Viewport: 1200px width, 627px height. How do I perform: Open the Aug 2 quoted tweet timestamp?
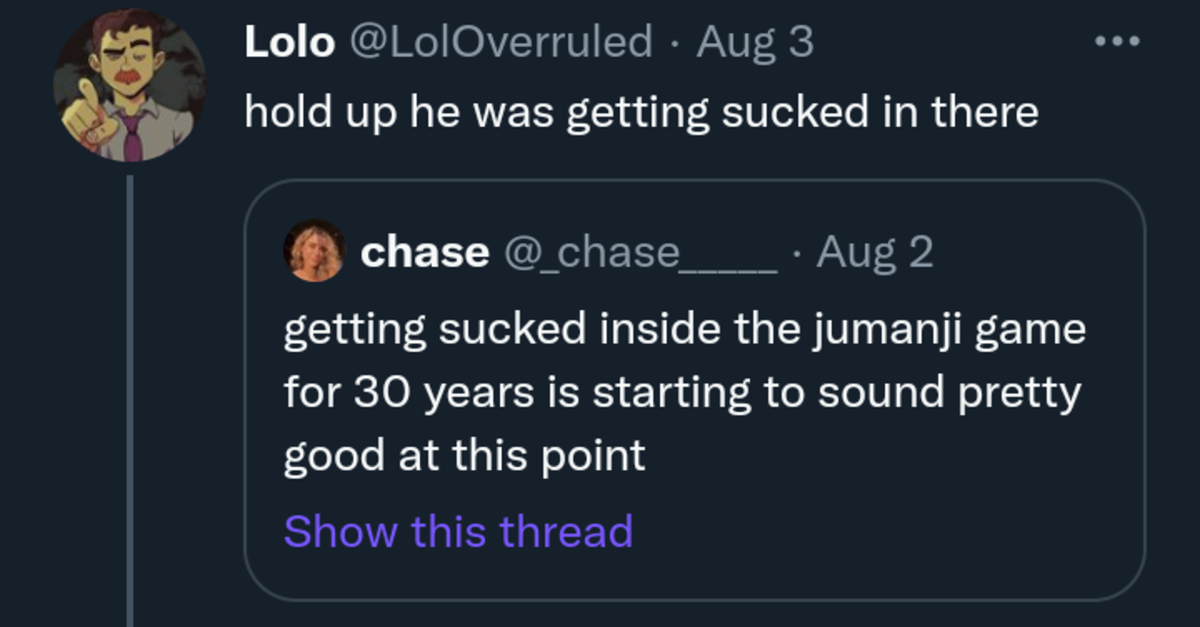pyautogui.click(x=875, y=253)
